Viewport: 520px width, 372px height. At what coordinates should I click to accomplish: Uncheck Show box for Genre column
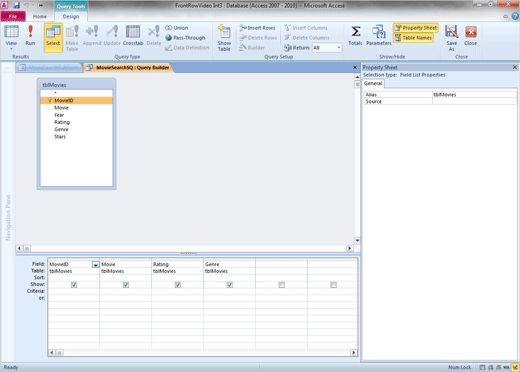(230, 285)
